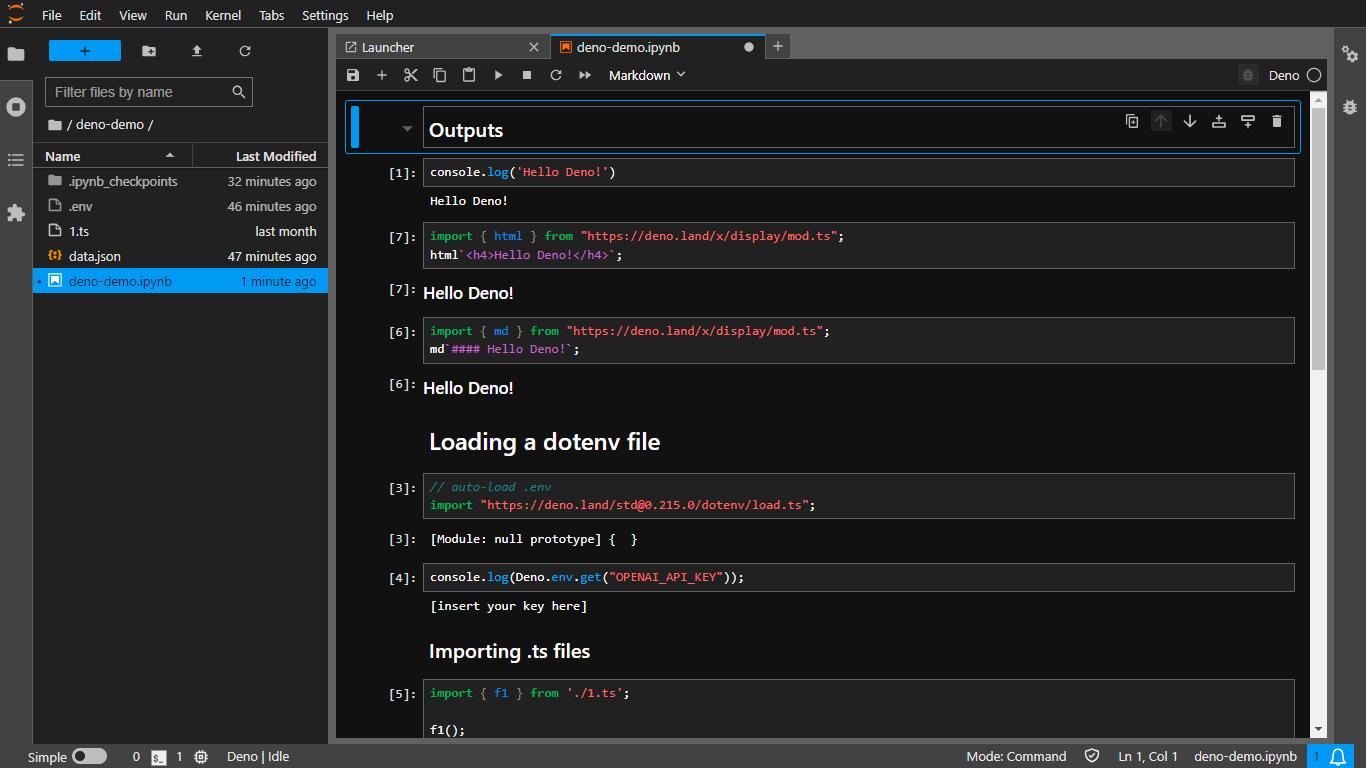Open the Extension Manager puzzle icon
The image size is (1366, 768).
(x=16, y=213)
